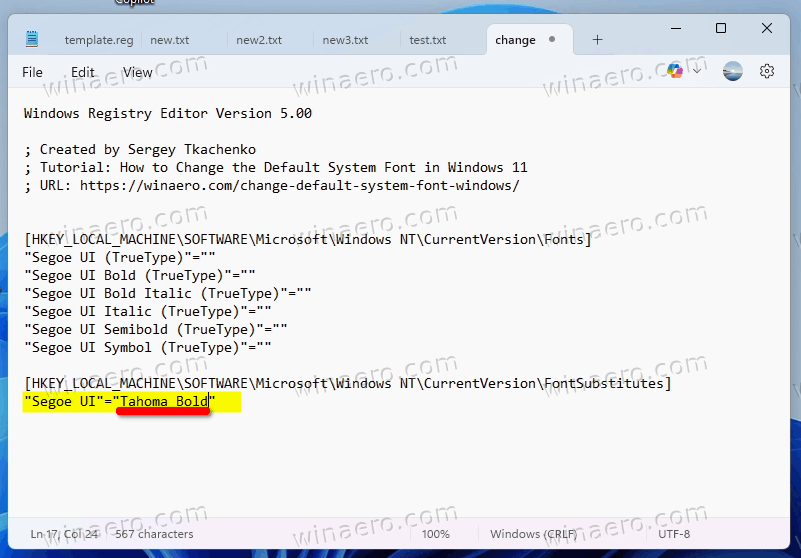This screenshot has width=801, height=558.
Task: Open the View menu
Action: coord(137,72)
